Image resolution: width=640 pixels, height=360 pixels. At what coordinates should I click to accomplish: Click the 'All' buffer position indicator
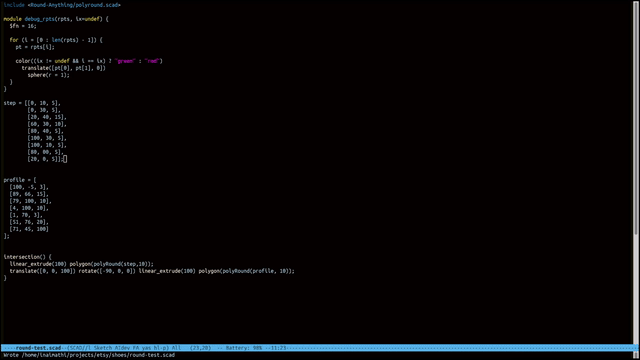tap(176, 348)
